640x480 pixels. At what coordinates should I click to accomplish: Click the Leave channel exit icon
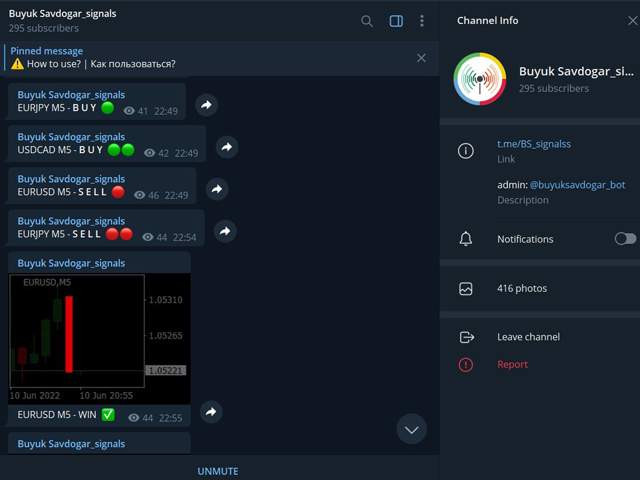[x=467, y=337]
